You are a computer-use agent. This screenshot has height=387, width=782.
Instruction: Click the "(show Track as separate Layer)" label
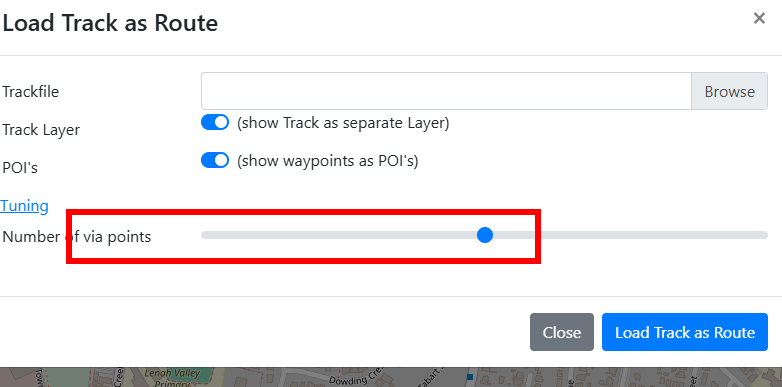coord(343,123)
